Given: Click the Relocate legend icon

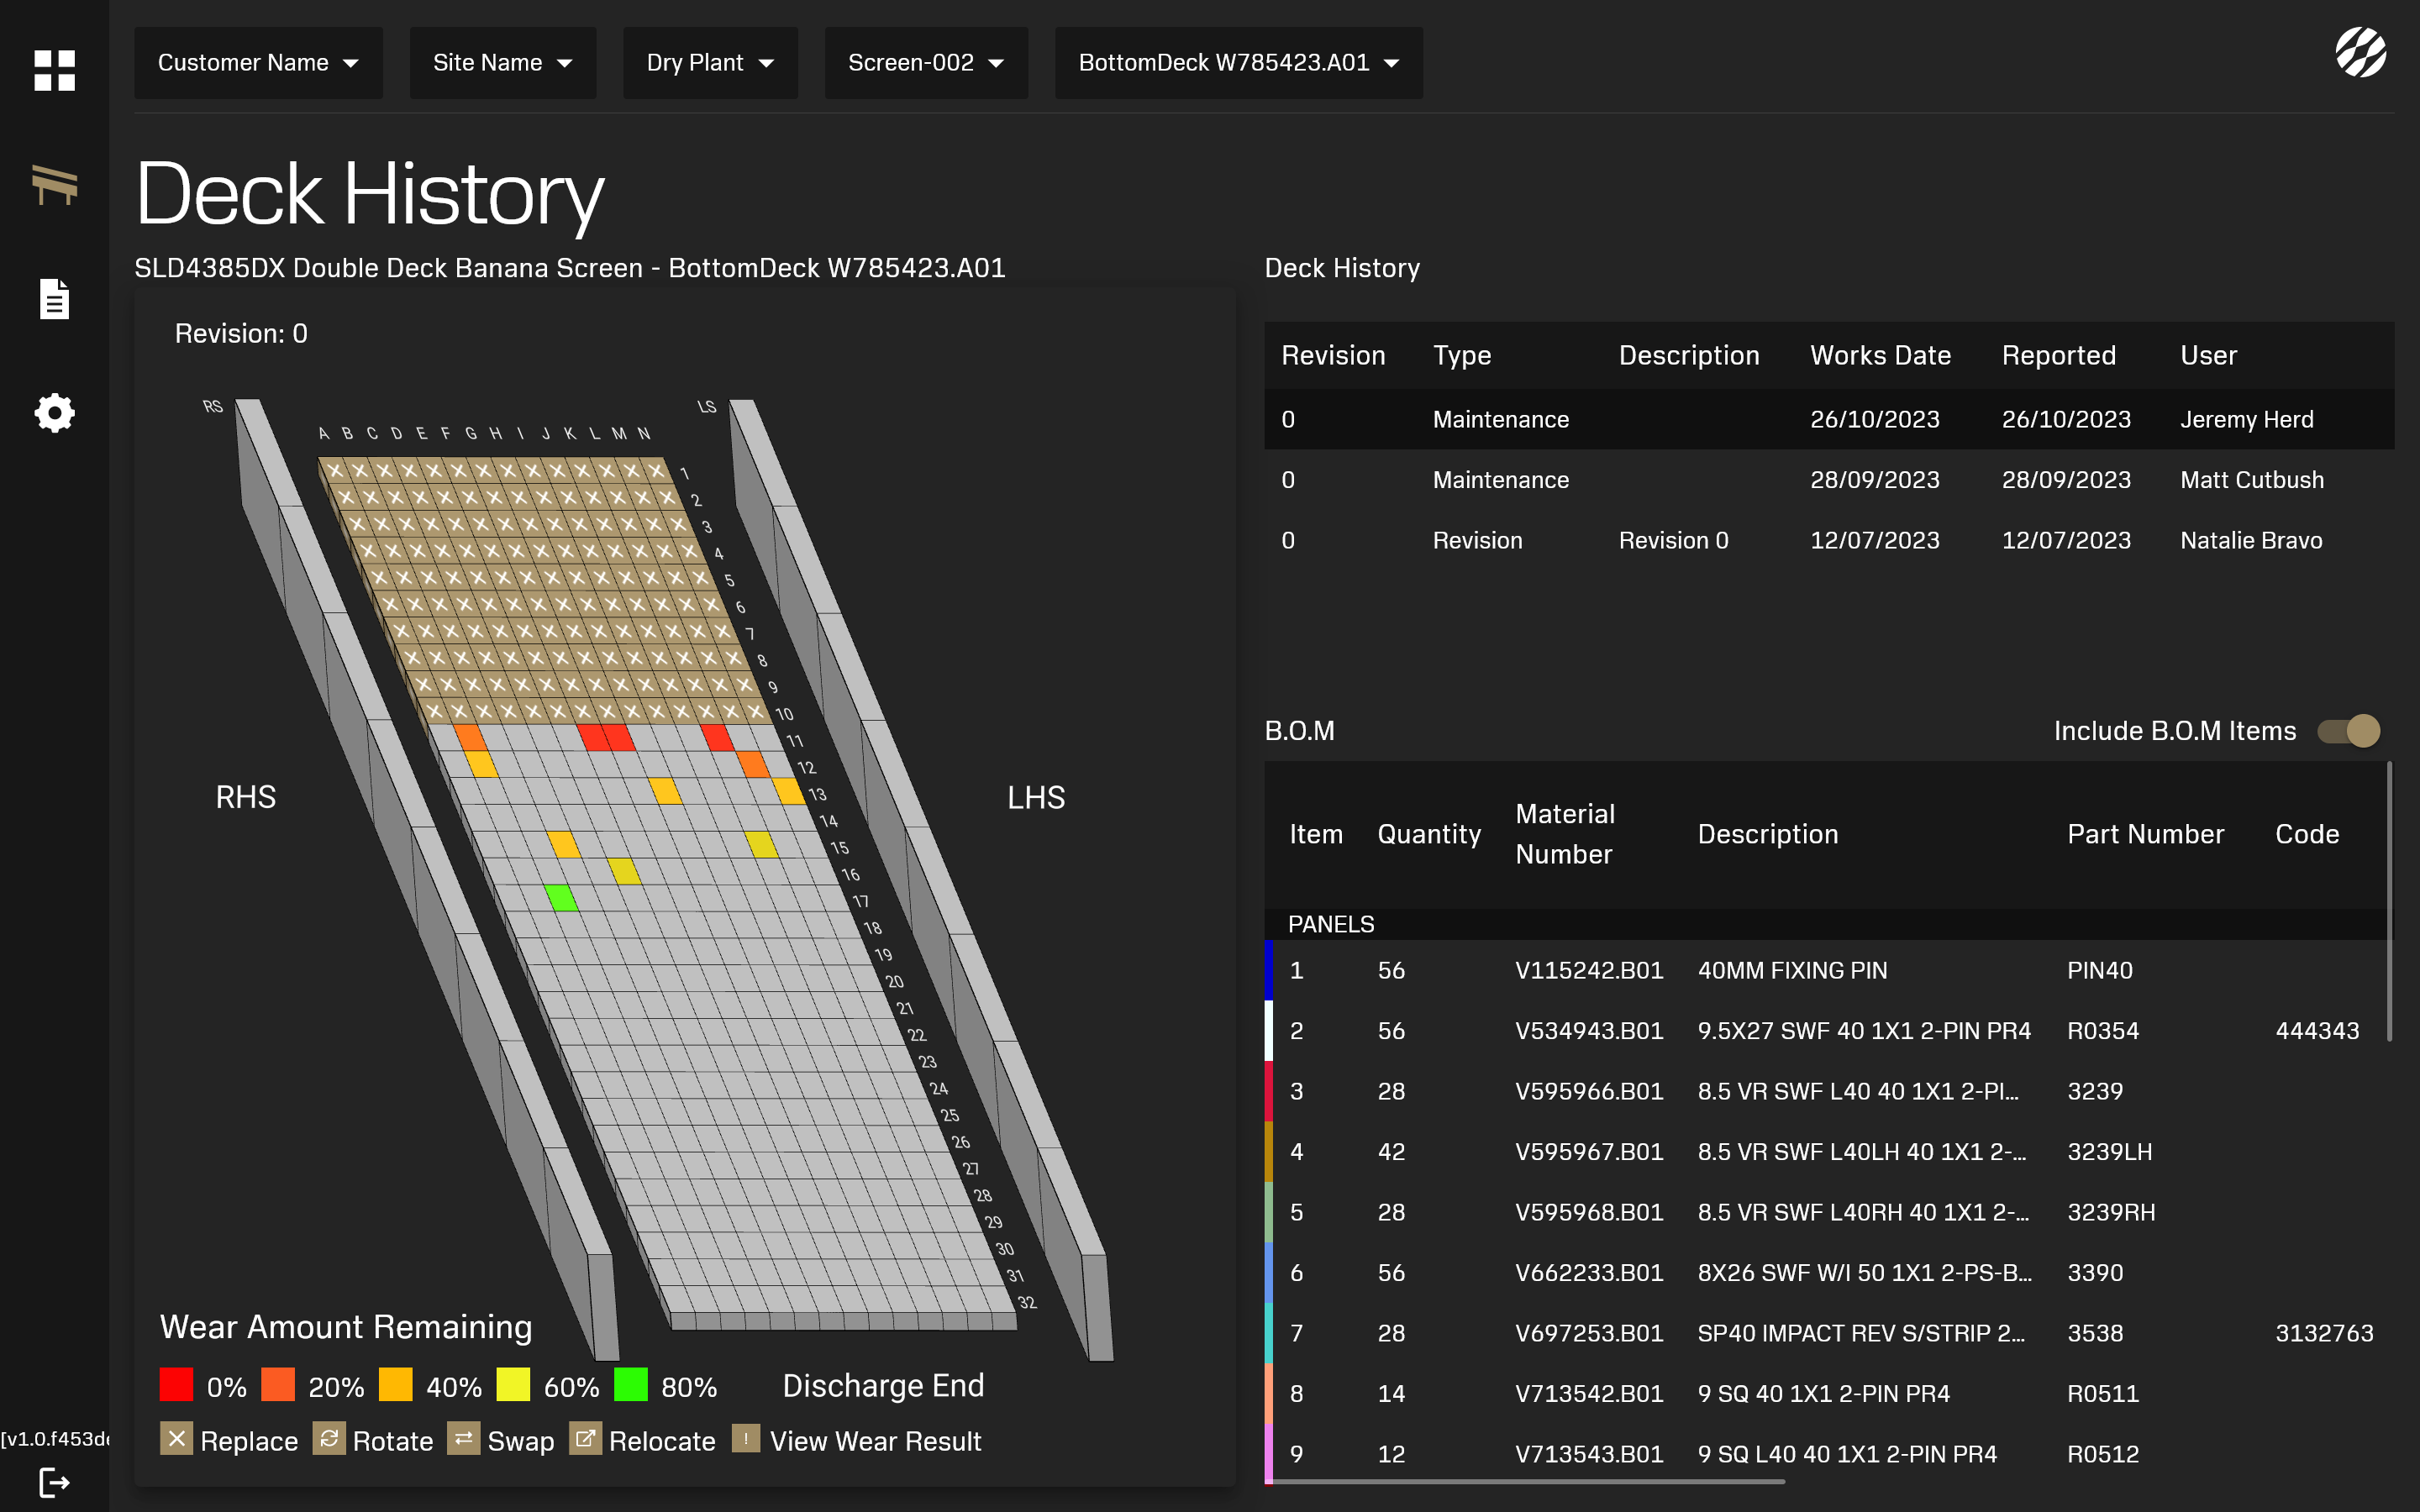Looking at the screenshot, I should click(585, 1439).
